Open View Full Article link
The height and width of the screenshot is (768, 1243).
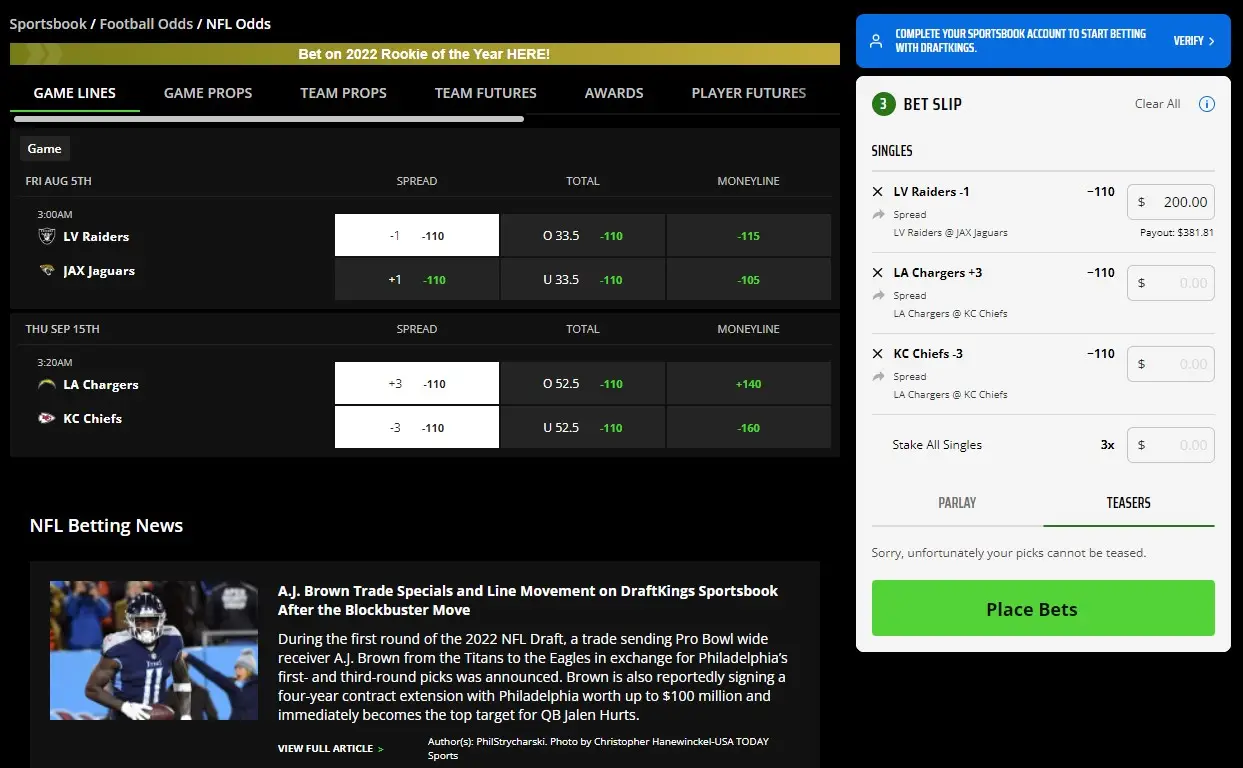tap(330, 748)
